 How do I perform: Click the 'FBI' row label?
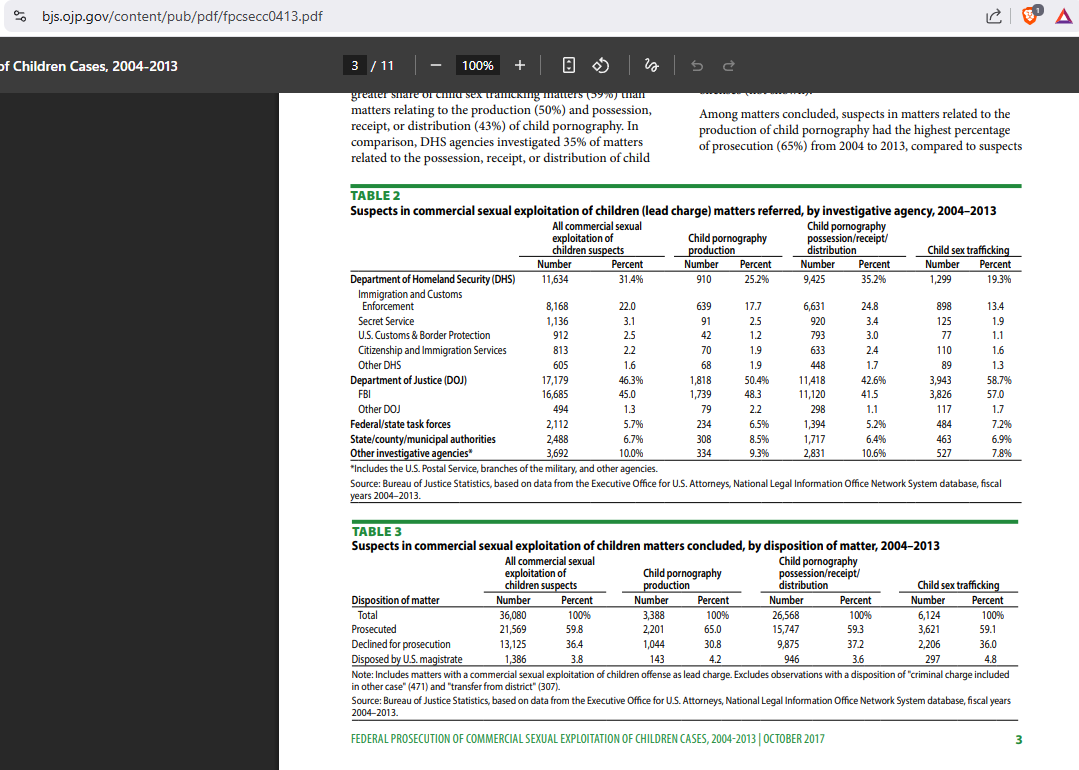point(364,394)
